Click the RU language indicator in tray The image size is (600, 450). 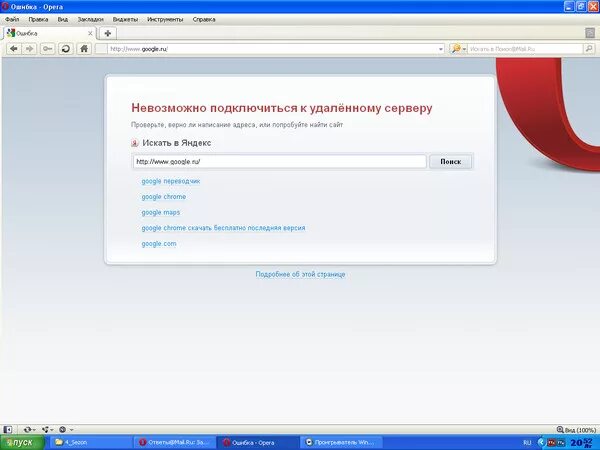pos(527,443)
